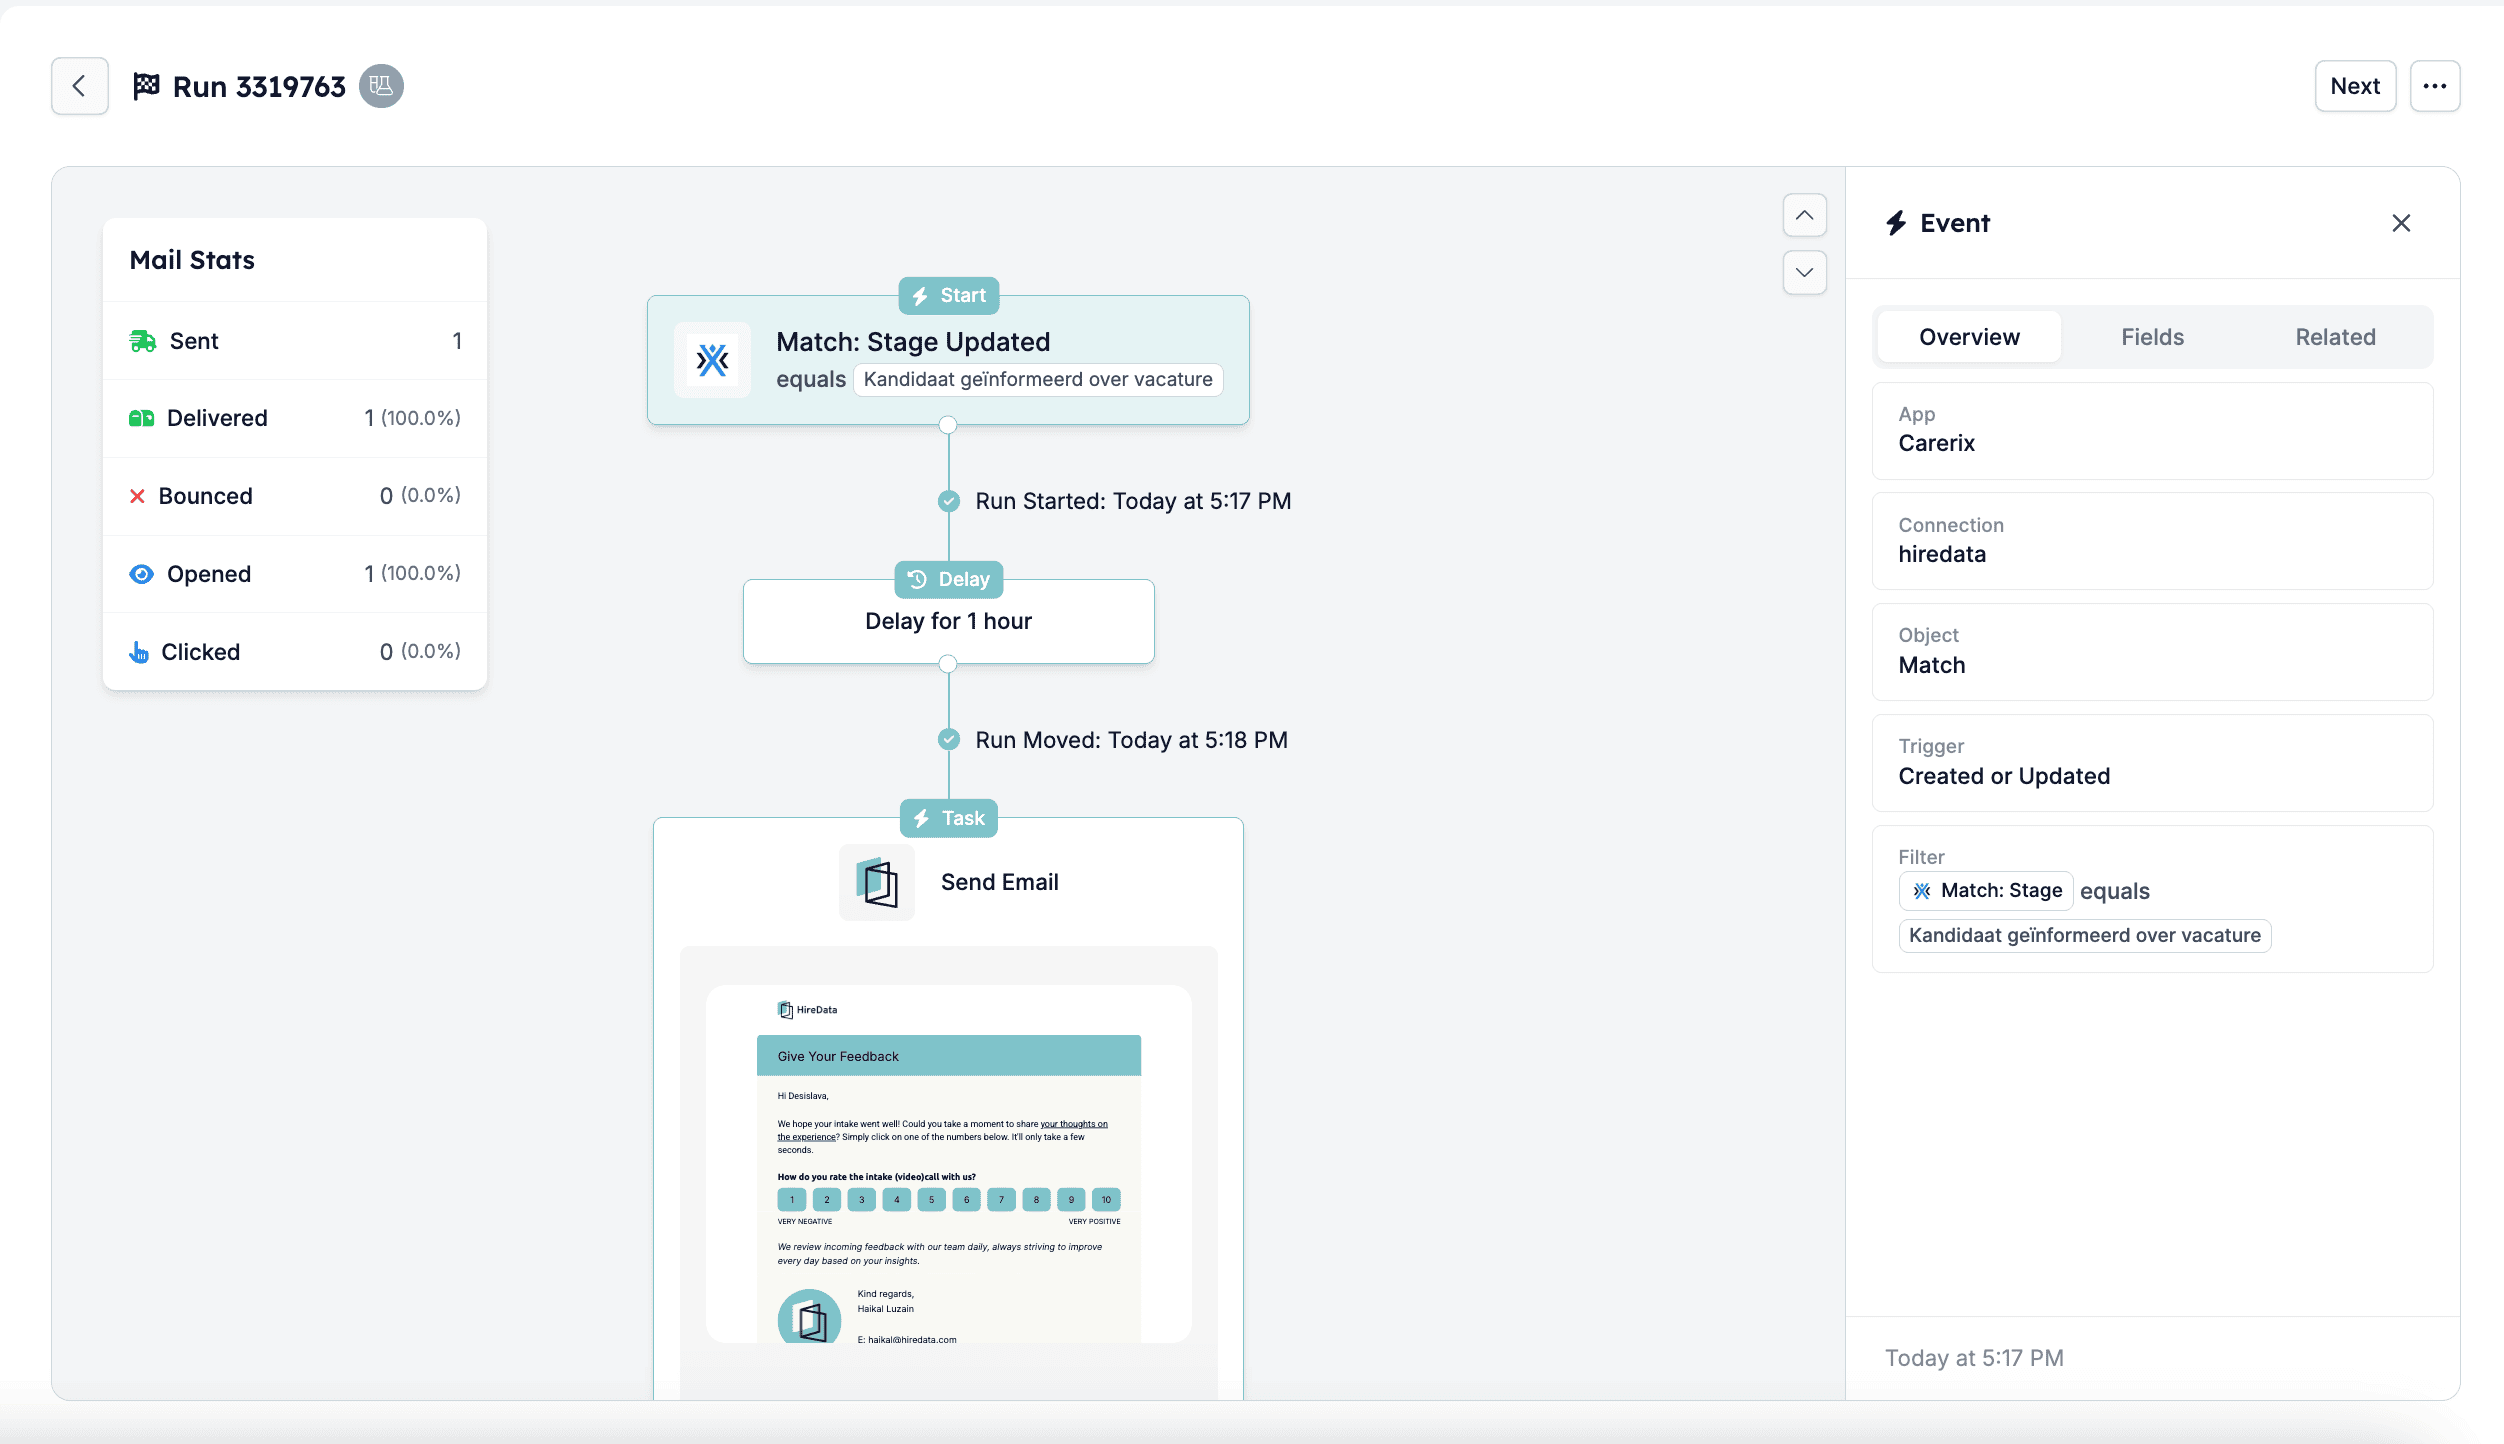The height and width of the screenshot is (1444, 2504).
Task: Click the Sent truck icon in Mail Stats
Action: pyautogui.click(x=142, y=341)
